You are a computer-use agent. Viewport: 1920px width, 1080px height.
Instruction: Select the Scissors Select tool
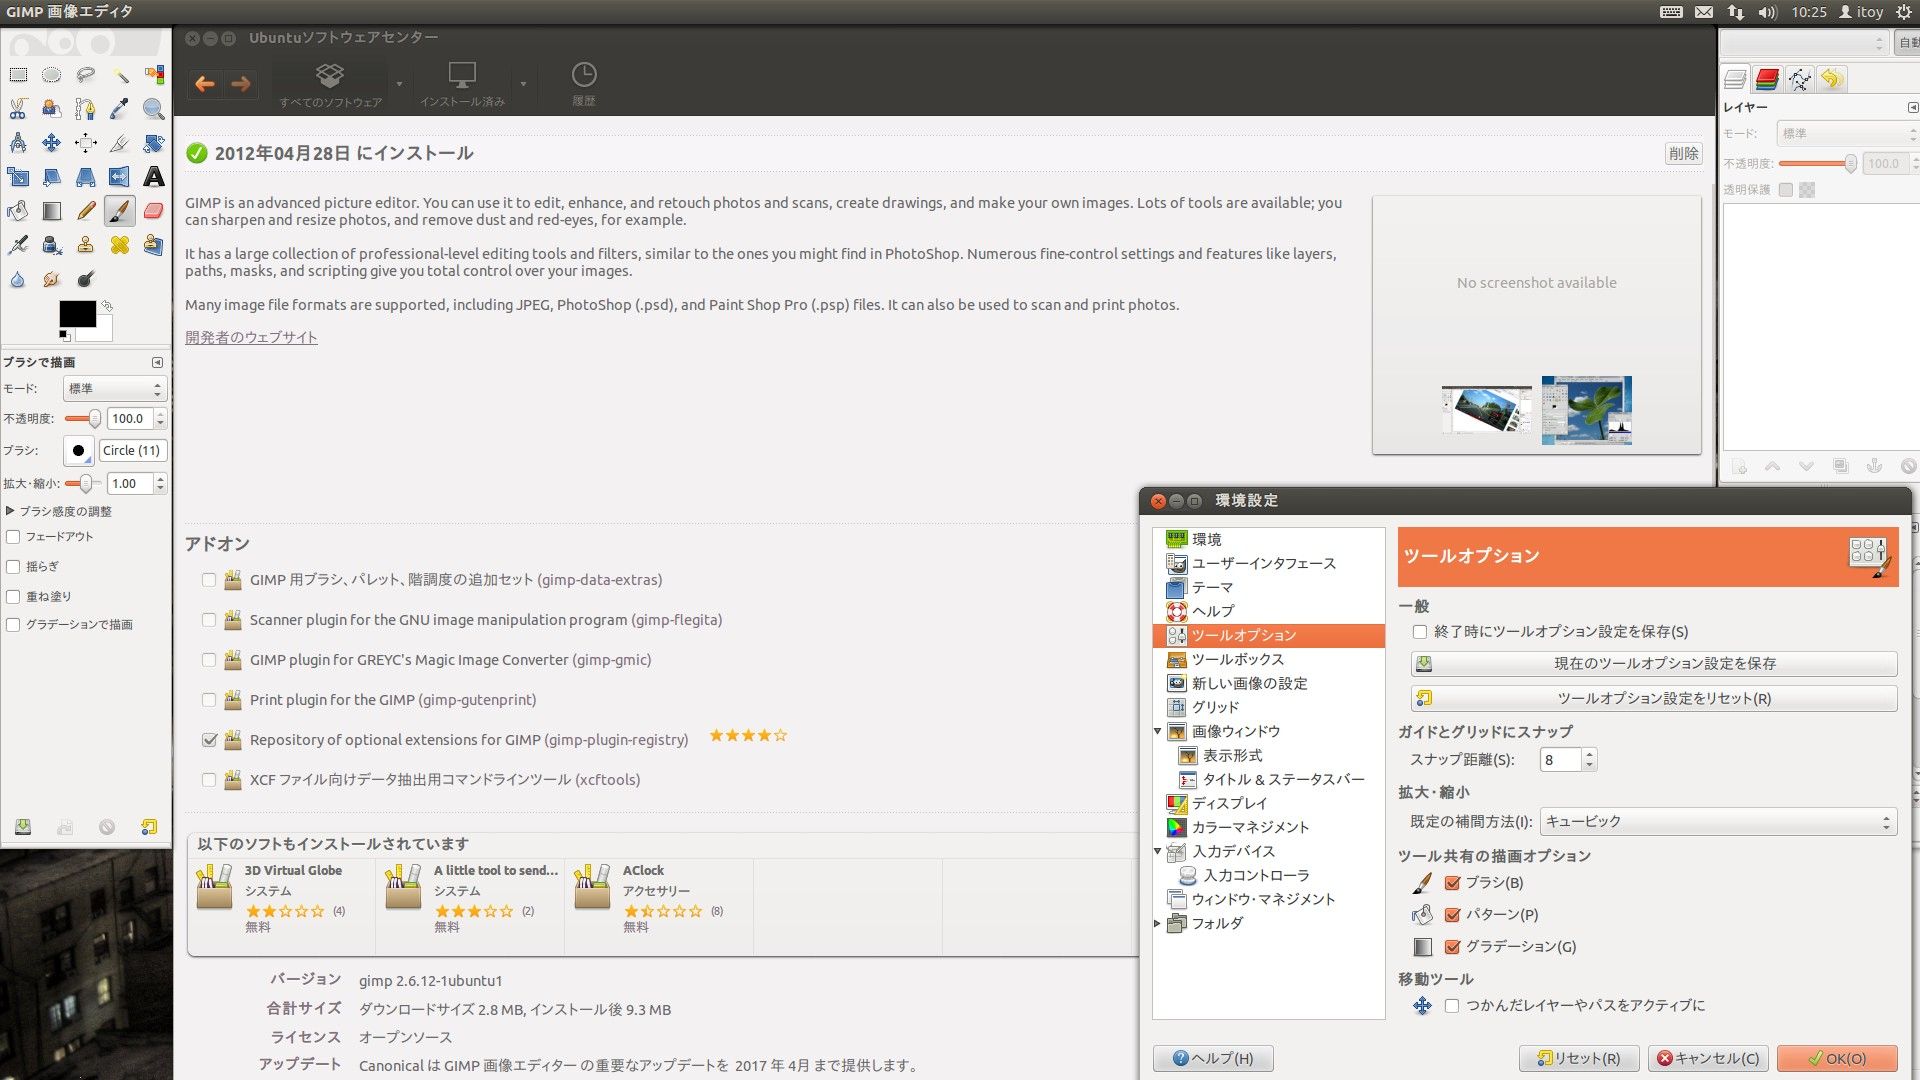pyautogui.click(x=18, y=109)
